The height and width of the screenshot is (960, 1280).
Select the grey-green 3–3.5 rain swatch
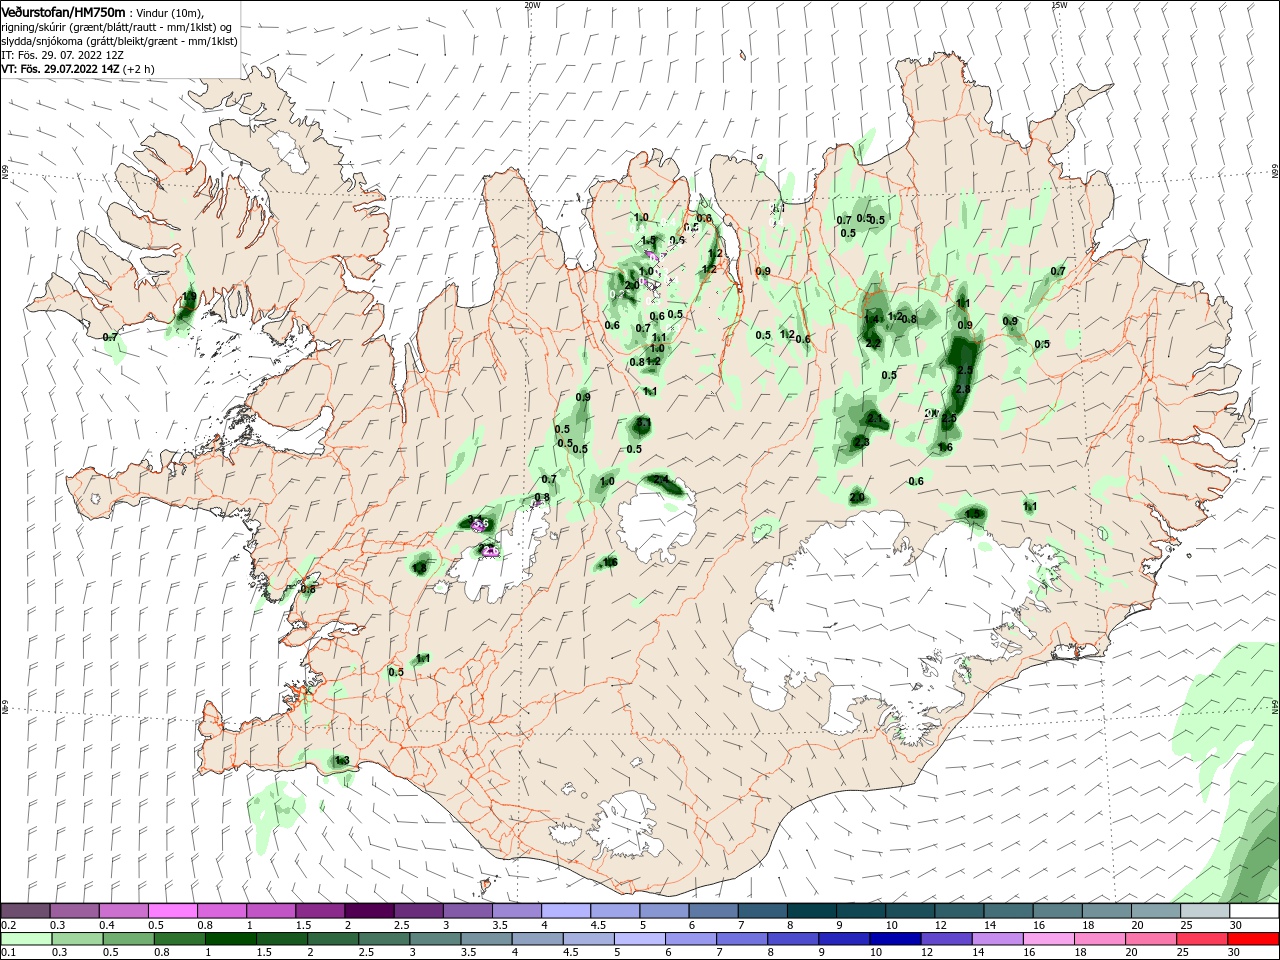[435, 939]
